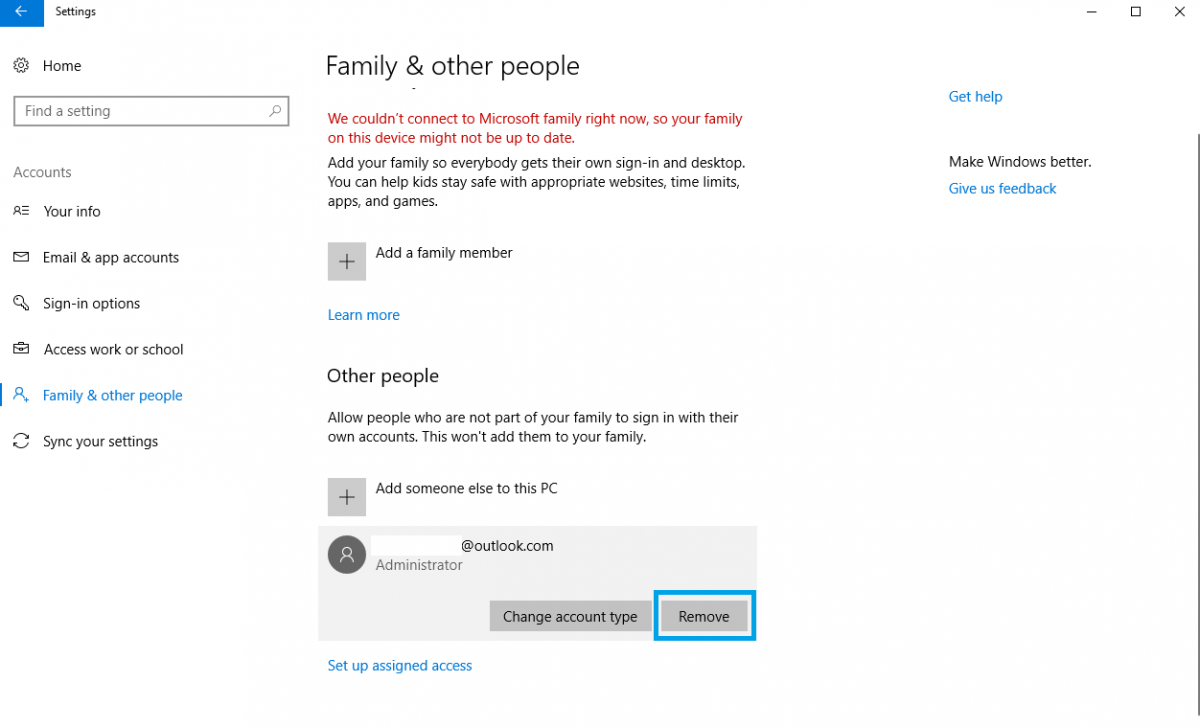This screenshot has height=727, width=1200.
Task: Click the Sign-in options key icon
Action: click(21, 303)
